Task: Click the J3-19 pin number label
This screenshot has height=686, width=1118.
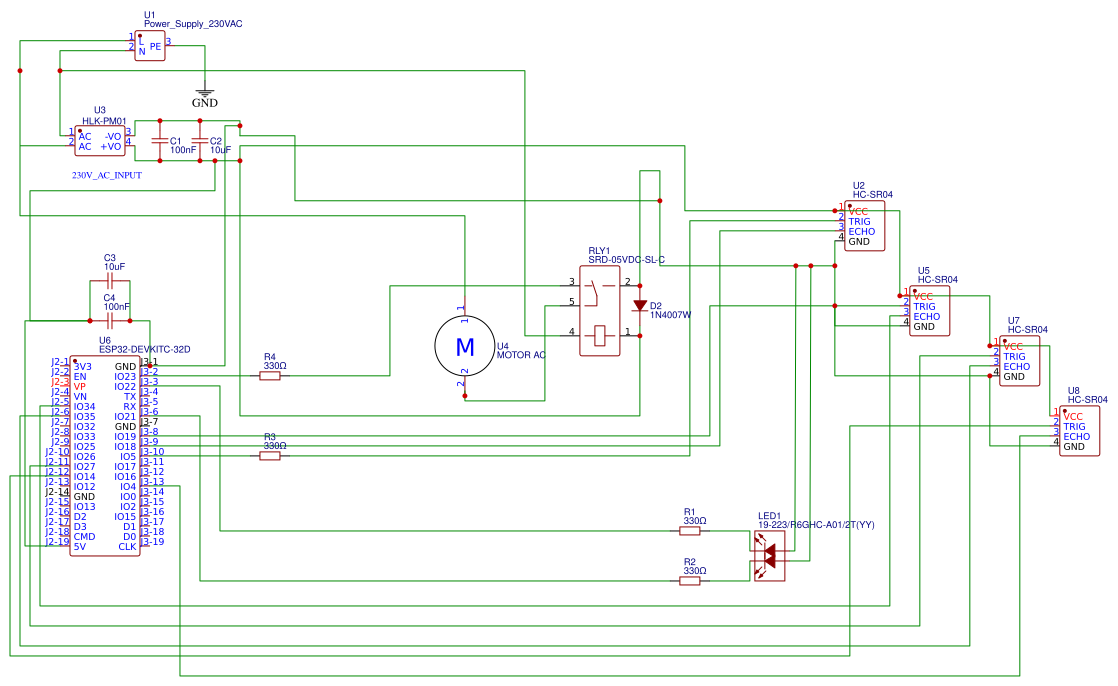Action: 153,541
